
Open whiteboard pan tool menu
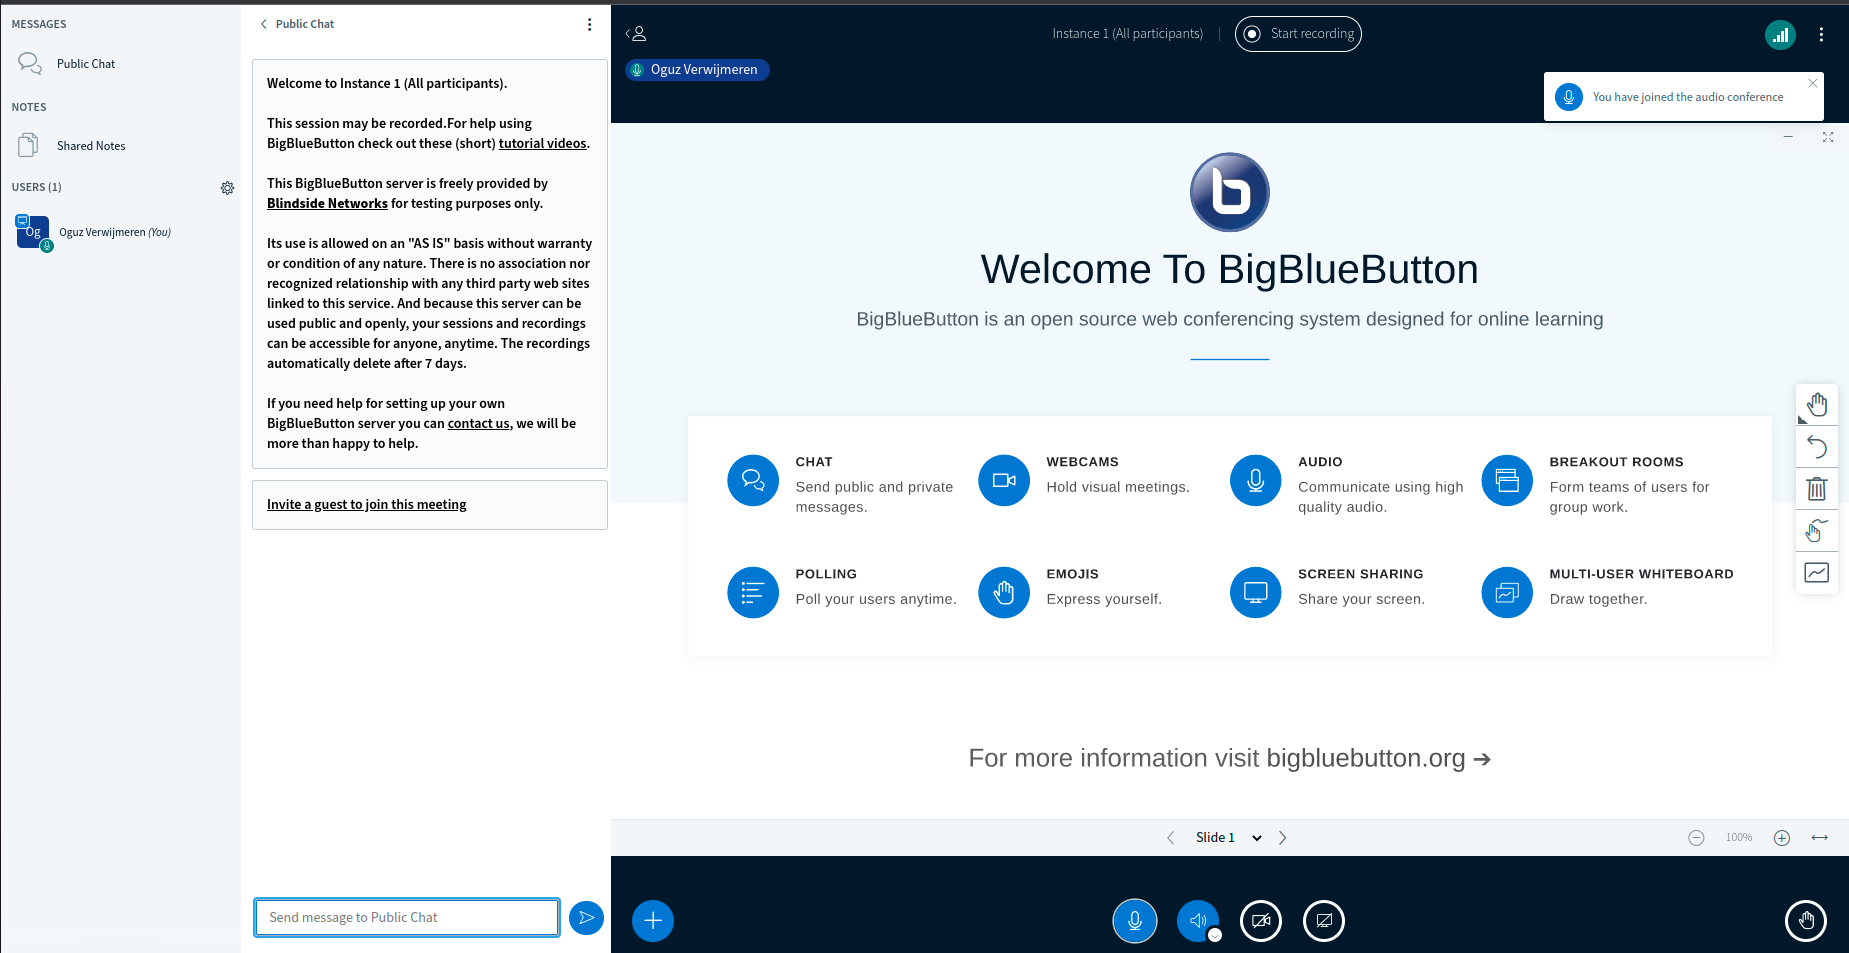(x=1817, y=405)
